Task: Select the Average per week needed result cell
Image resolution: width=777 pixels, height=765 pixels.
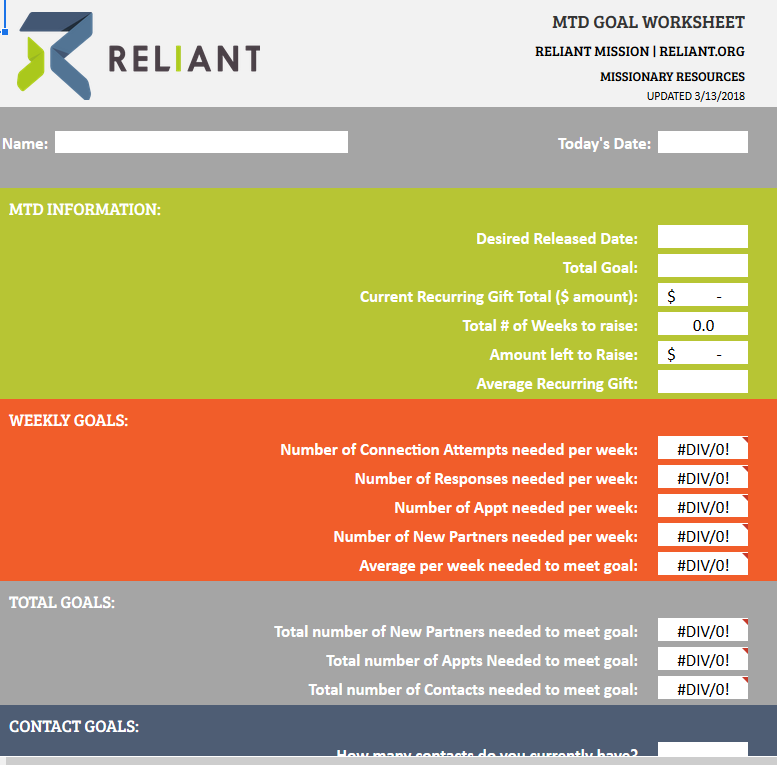Action: [702, 565]
